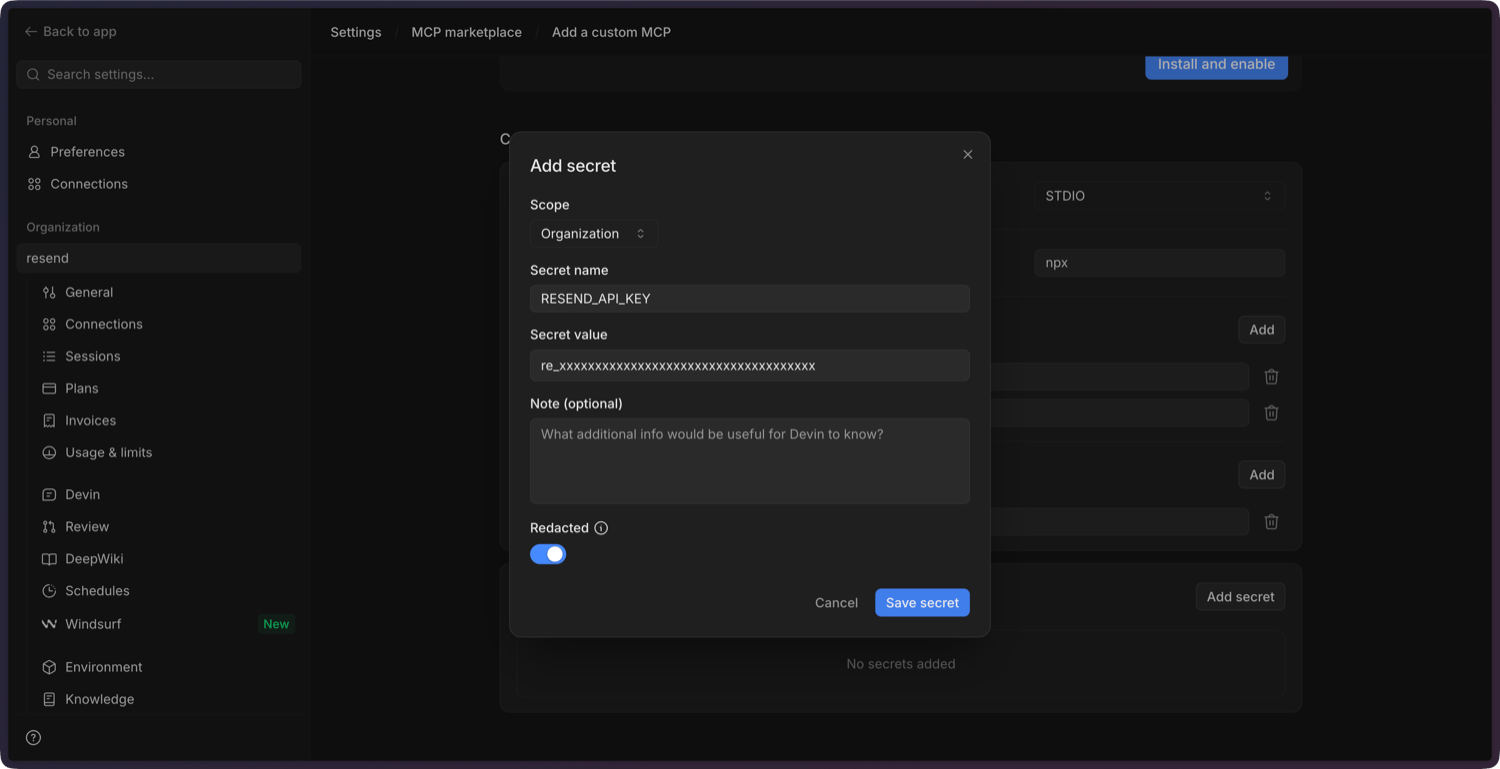Click the lower Add button for variables
Viewport: 1500px width, 769px height.
point(1261,475)
